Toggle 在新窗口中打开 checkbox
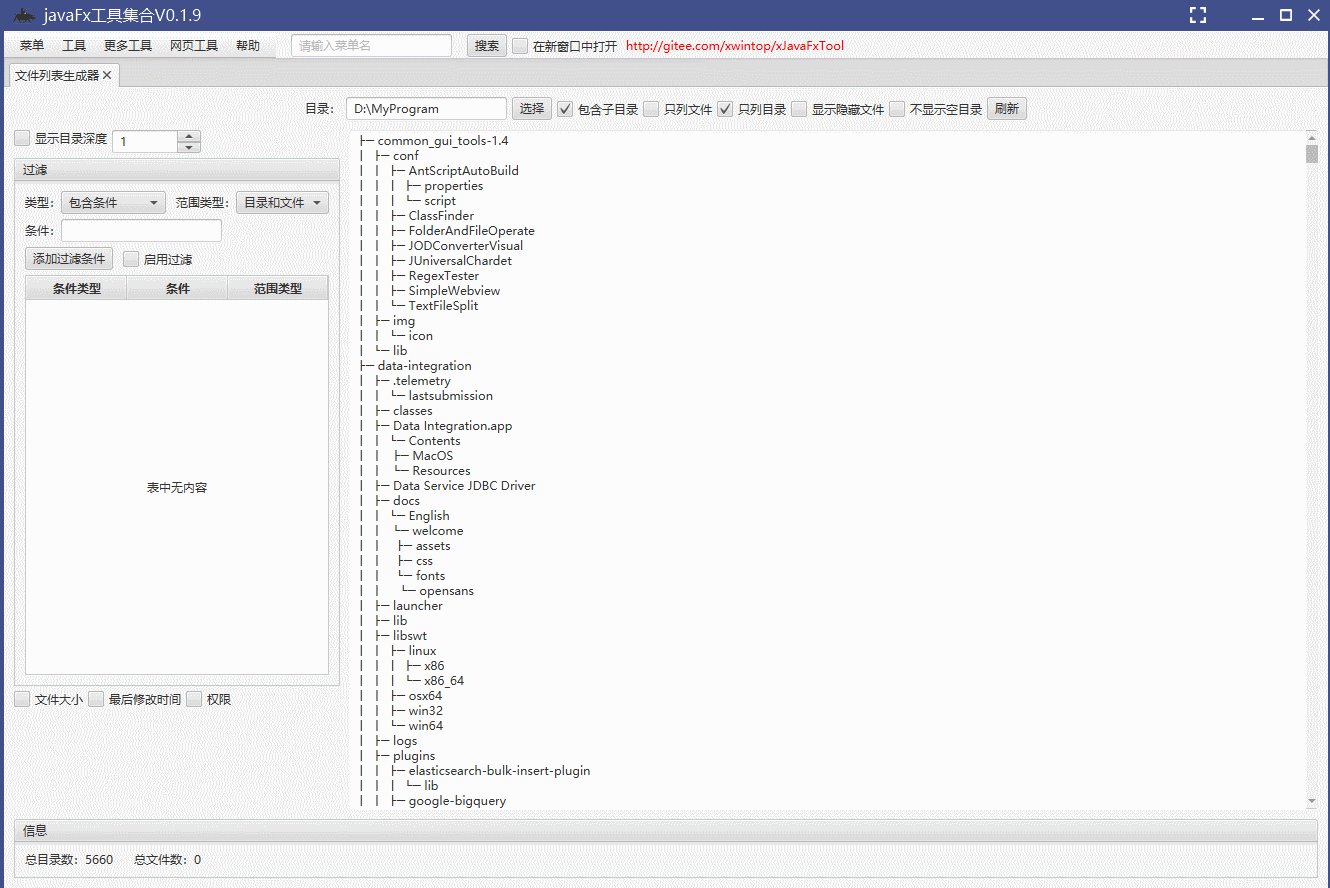 pos(520,46)
